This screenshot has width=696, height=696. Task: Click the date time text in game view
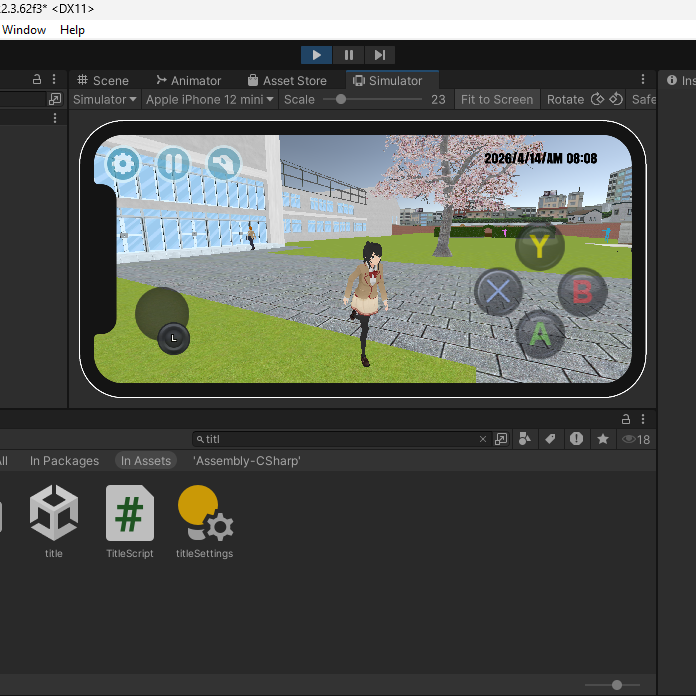click(540, 158)
